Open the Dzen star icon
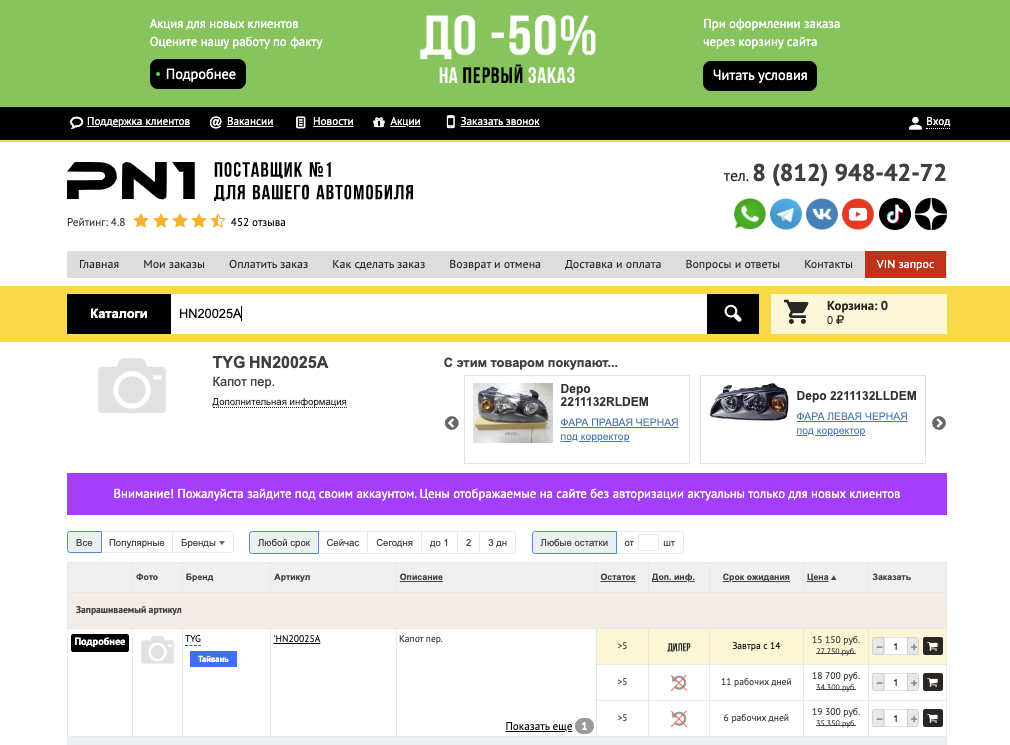 [931, 214]
